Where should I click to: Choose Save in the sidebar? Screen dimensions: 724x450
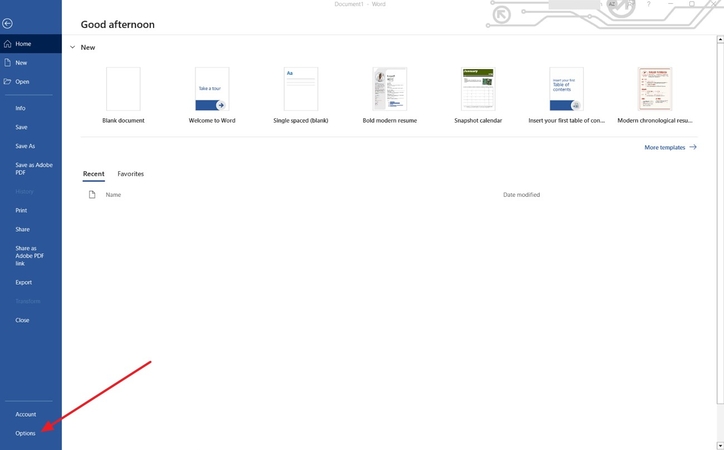(x=21, y=127)
